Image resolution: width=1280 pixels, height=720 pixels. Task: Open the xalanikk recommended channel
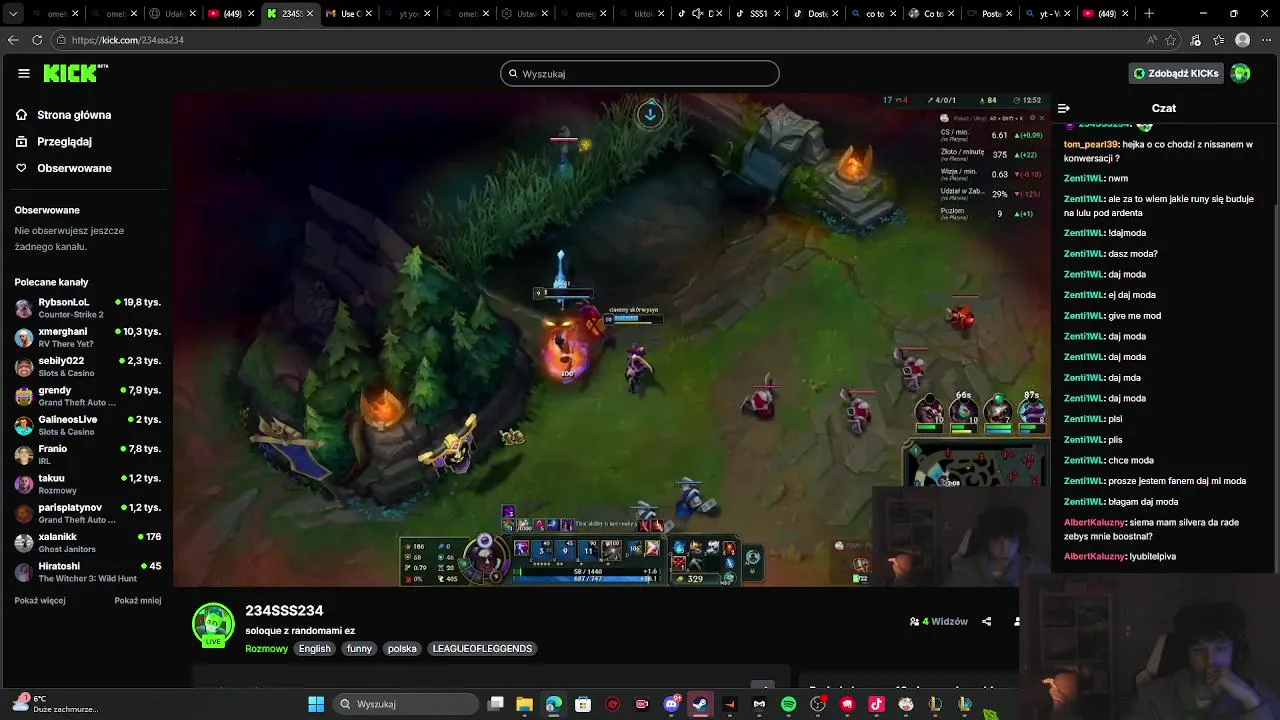pos(88,543)
